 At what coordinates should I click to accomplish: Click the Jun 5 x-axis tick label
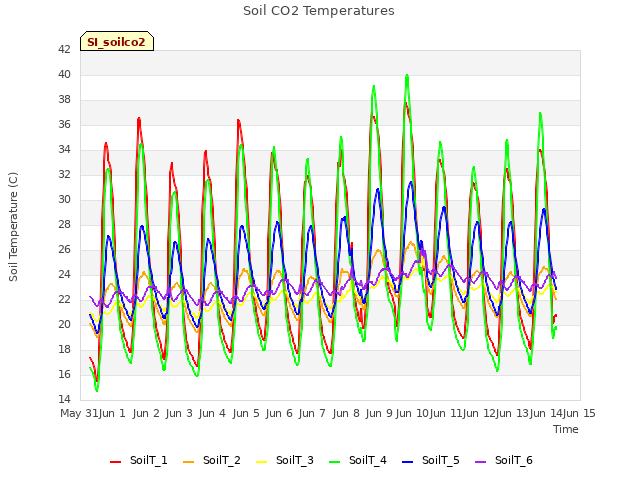(x=246, y=413)
